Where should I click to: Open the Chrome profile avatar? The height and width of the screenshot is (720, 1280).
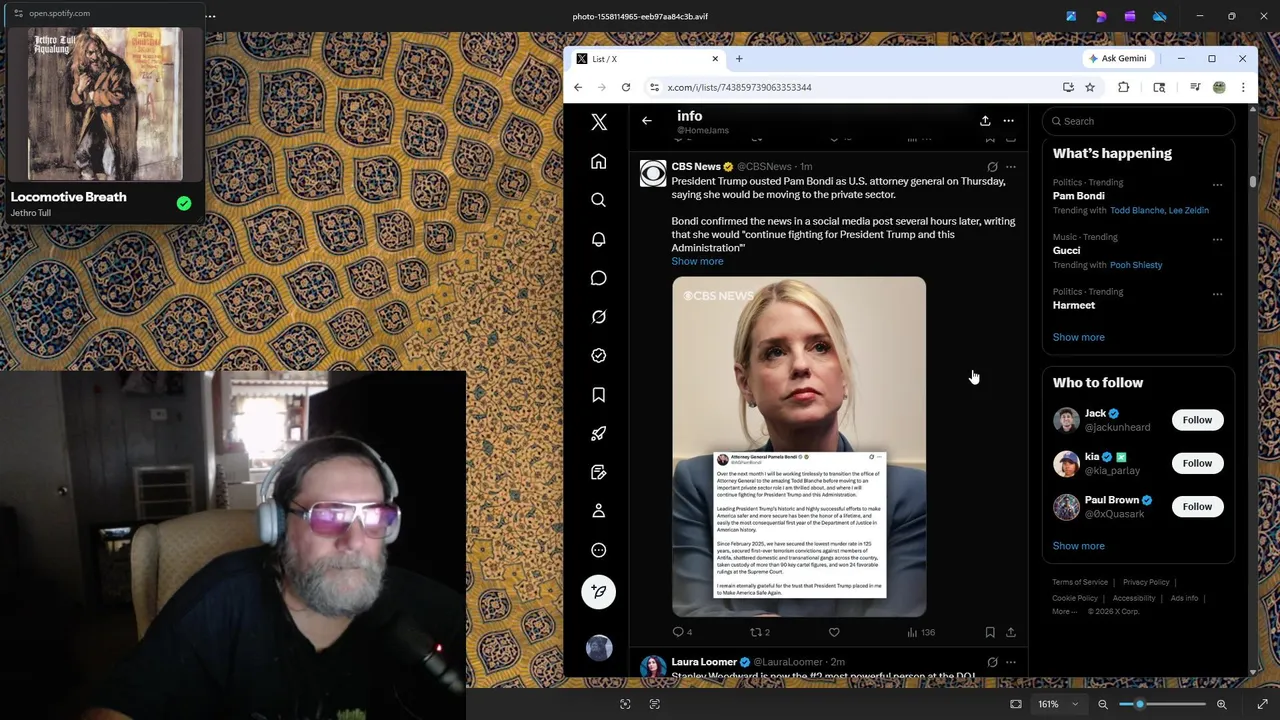1219,87
